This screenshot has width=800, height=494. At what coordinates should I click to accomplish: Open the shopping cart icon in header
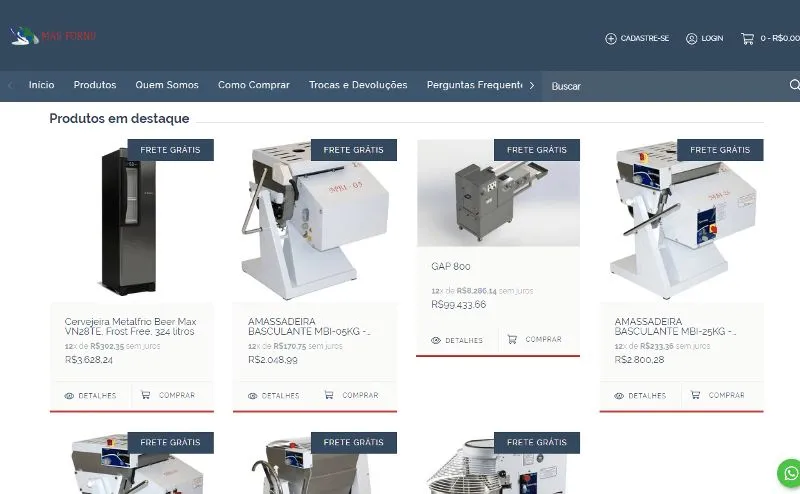pyautogui.click(x=747, y=39)
